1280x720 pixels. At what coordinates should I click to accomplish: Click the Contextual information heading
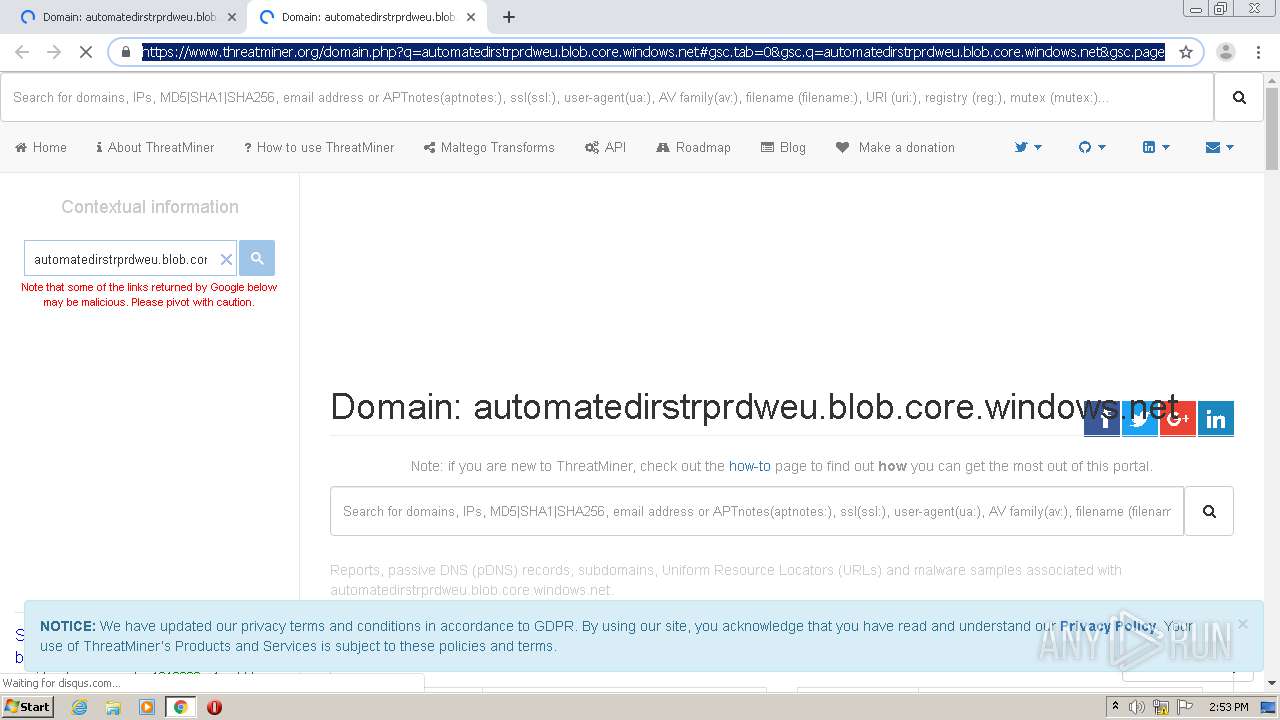click(x=150, y=207)
